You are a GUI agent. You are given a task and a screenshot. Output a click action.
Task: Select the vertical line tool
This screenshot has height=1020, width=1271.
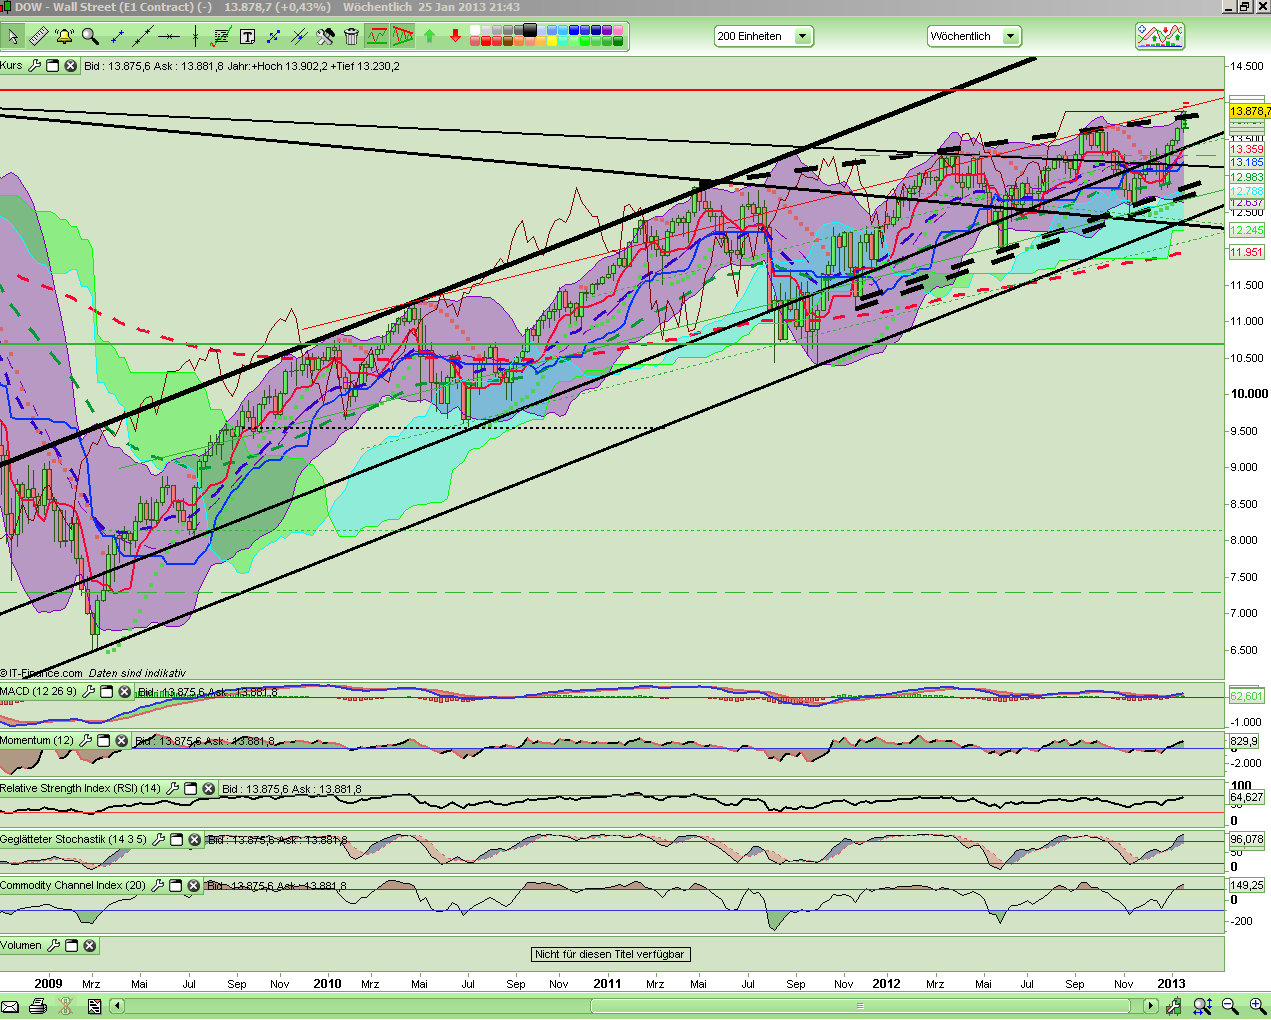(x=195, y=37)
